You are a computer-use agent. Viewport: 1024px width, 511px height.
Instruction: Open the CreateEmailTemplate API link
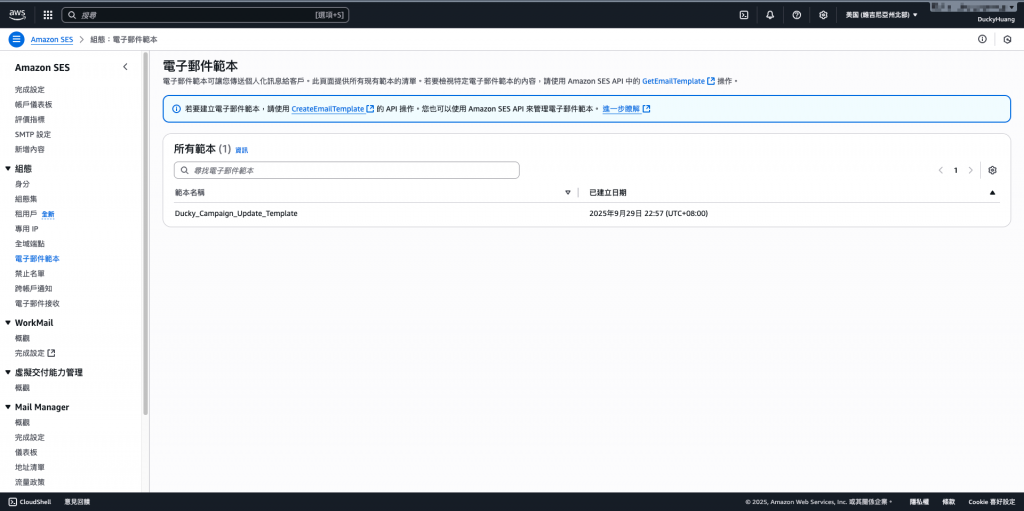click(x=332, y=109)
